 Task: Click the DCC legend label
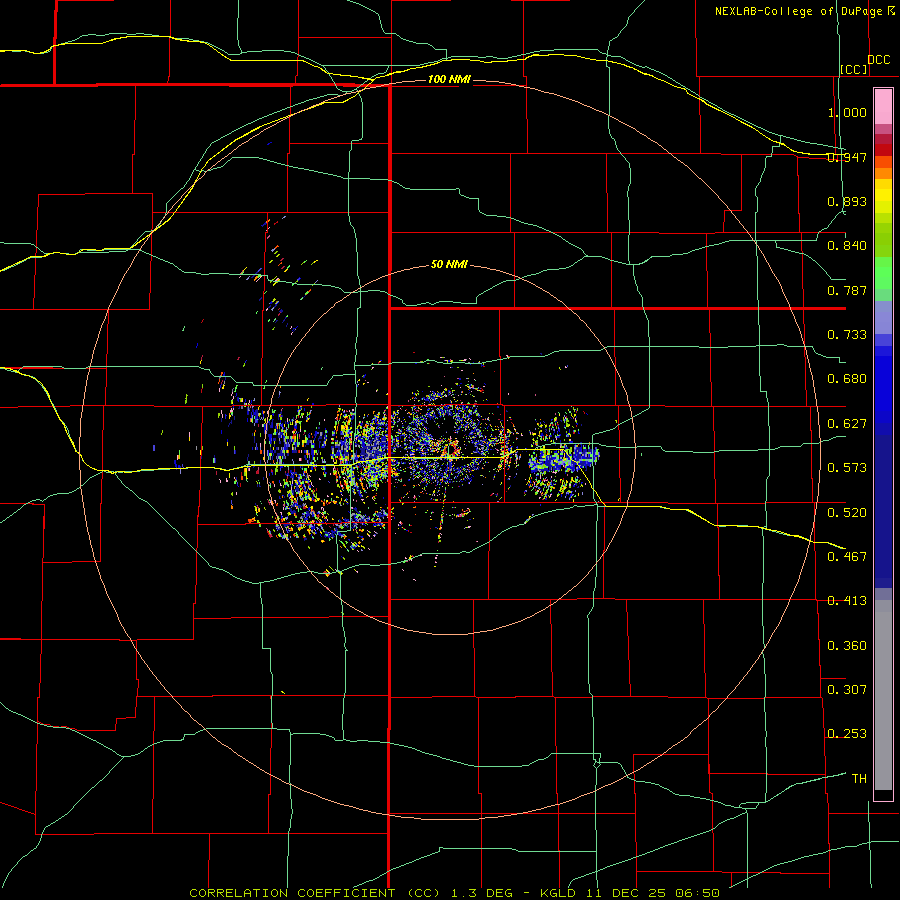point(878,60)
